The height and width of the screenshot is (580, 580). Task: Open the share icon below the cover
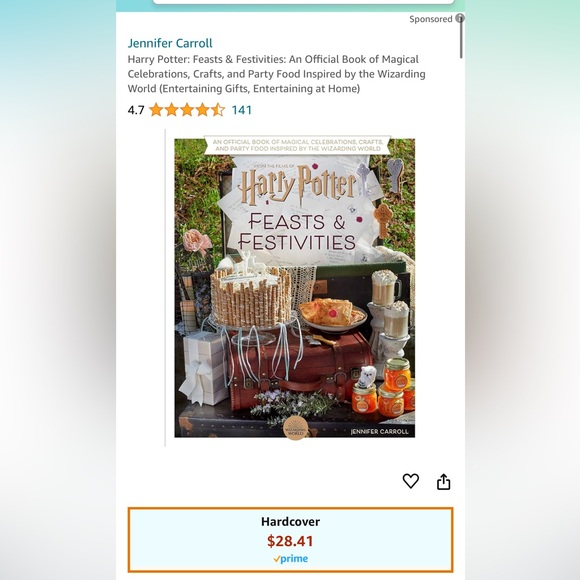pyautogui.click(x=444, y=482)
